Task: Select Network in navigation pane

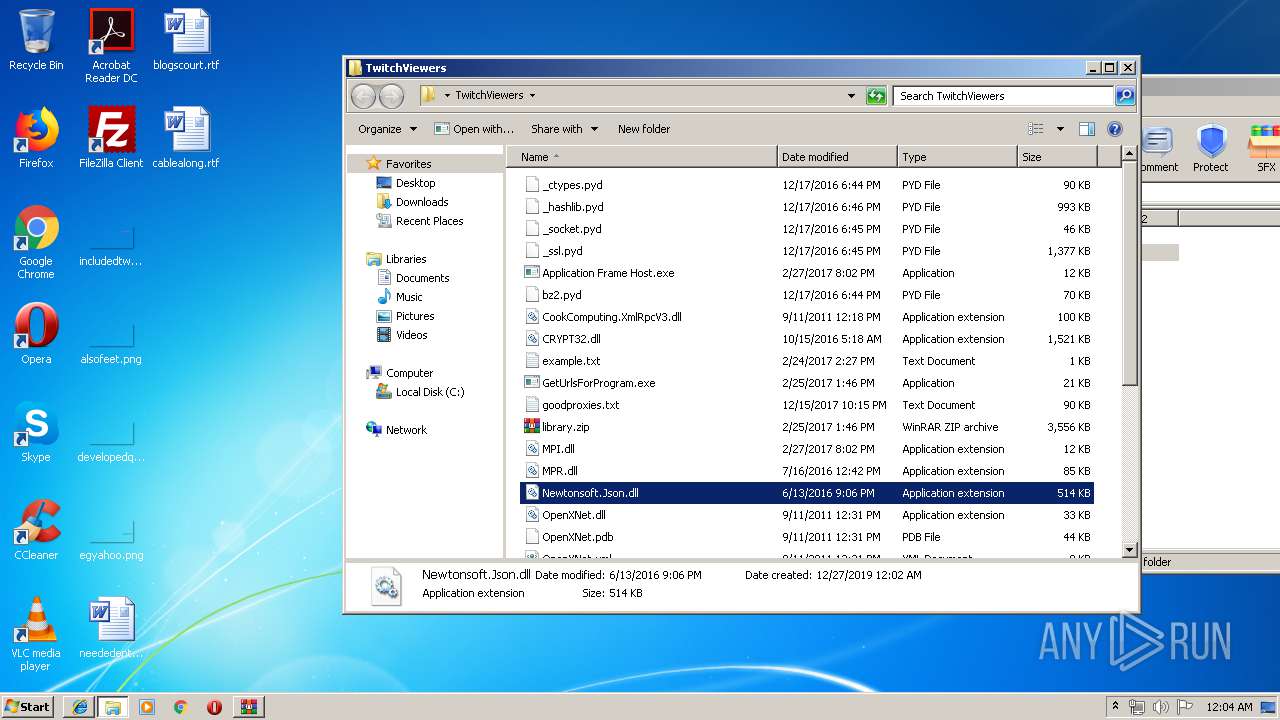Action: [406, 430]
